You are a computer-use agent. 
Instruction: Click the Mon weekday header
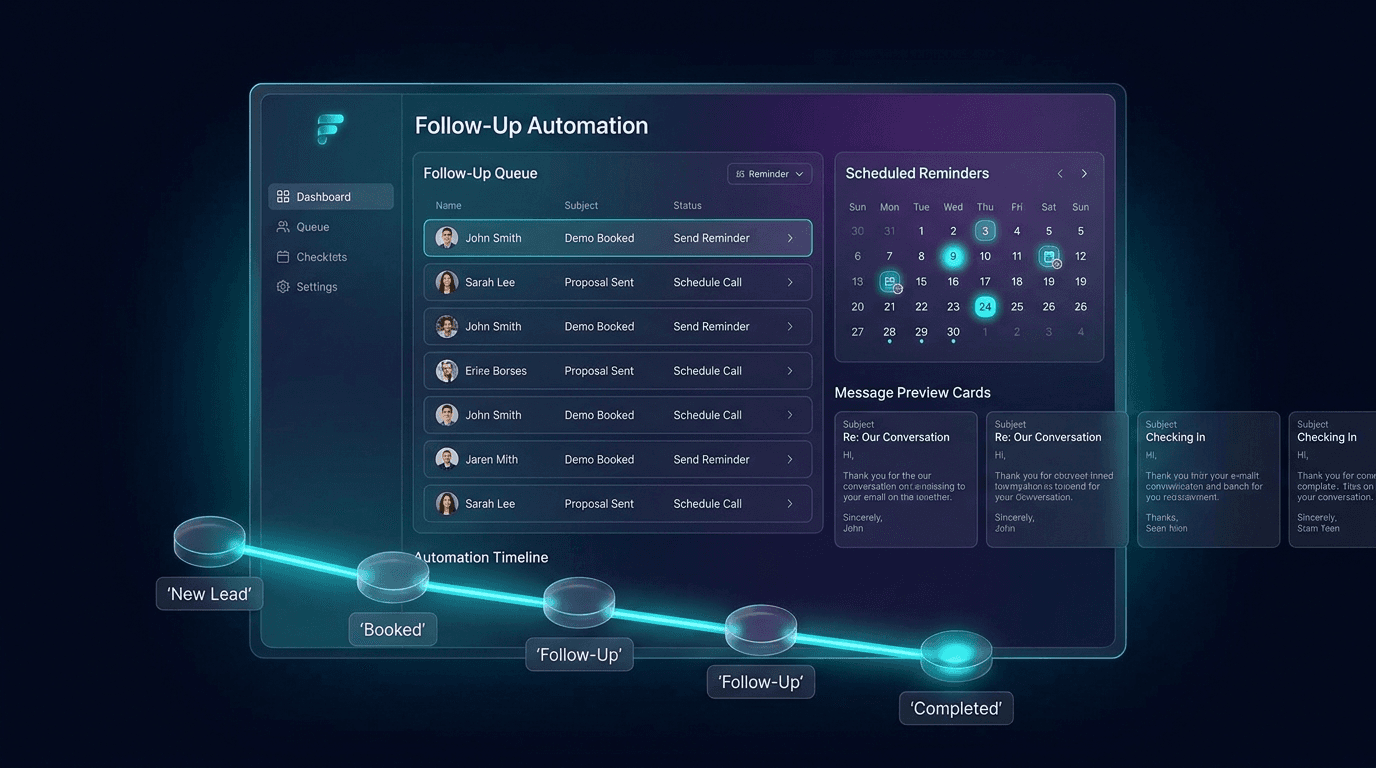[x=889, y=207]
